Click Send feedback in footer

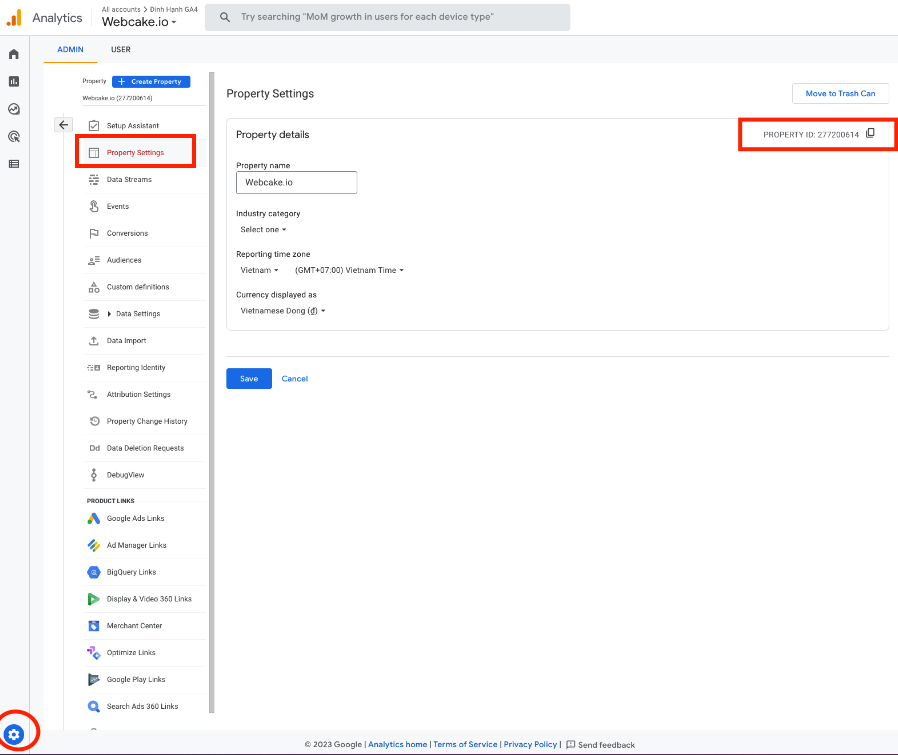coord(601,745)
